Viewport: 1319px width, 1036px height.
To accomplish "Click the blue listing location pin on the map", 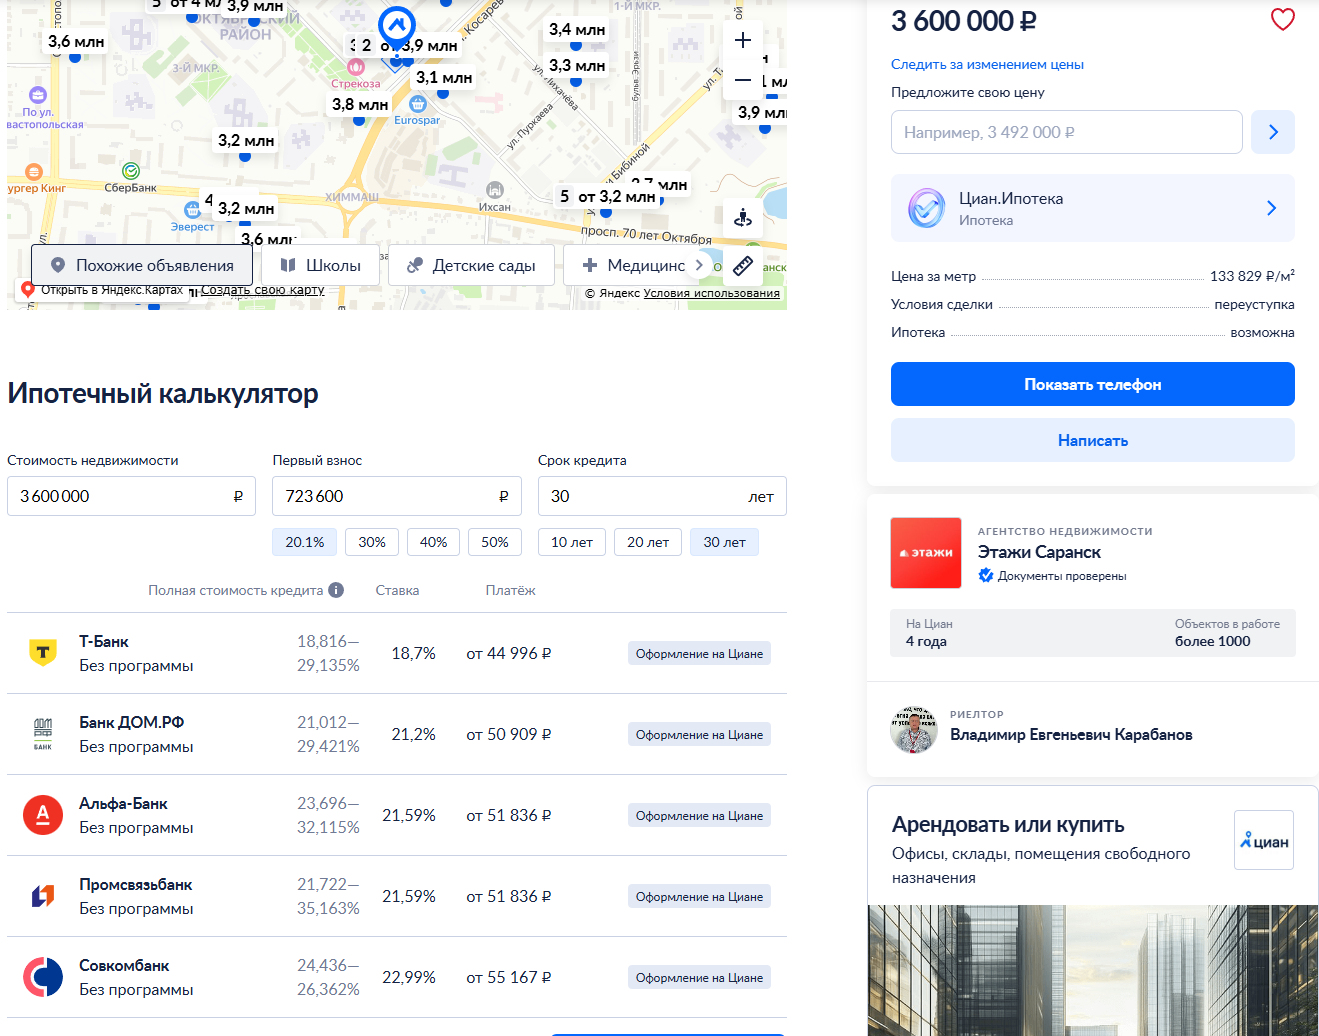I will pos(397,27).
